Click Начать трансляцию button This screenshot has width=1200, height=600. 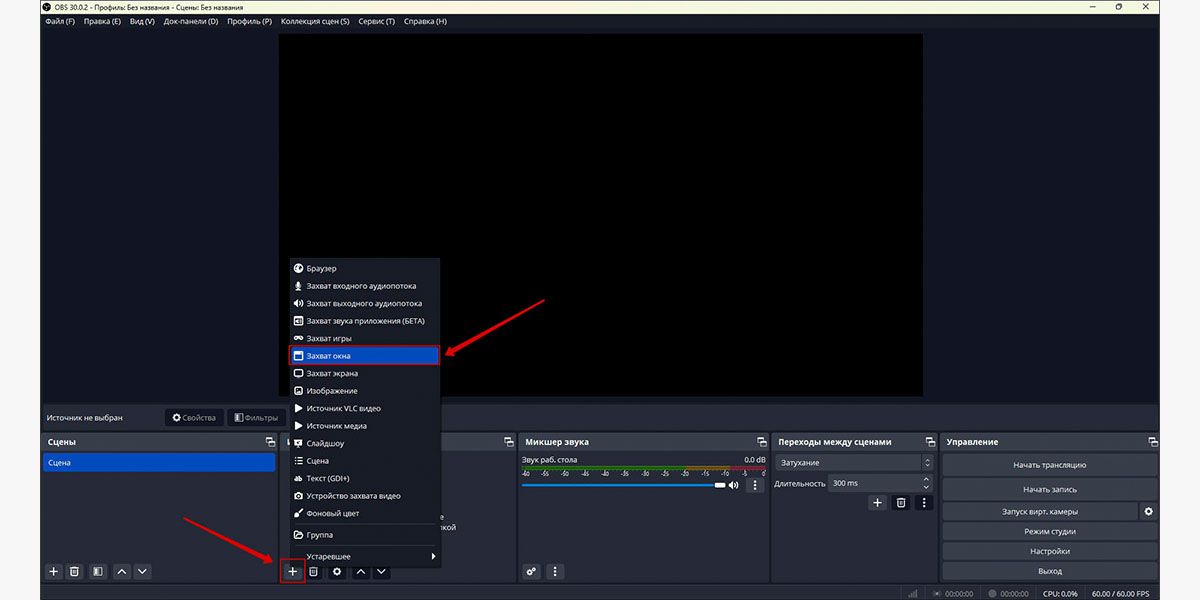pyautogui.click(x=1050, y=465)
